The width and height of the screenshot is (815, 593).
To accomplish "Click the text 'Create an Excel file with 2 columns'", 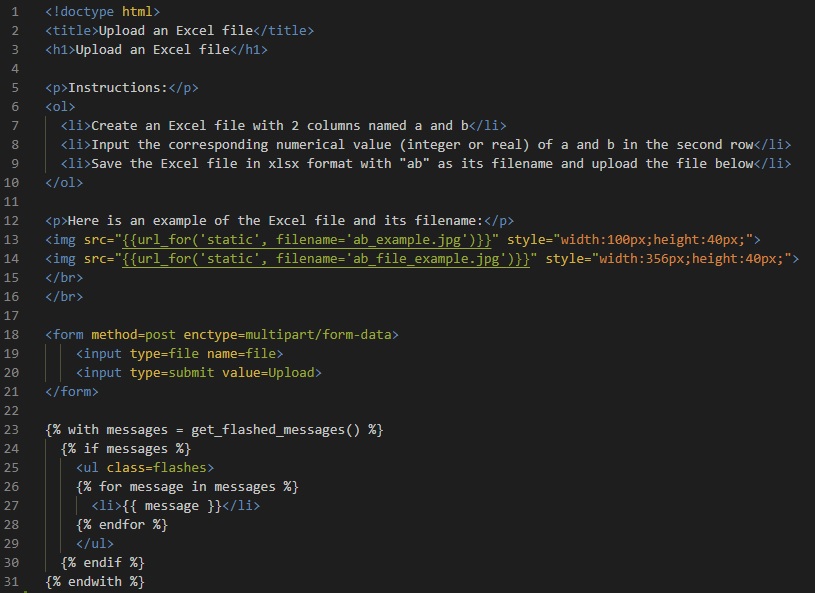I will tap(226, 126).
